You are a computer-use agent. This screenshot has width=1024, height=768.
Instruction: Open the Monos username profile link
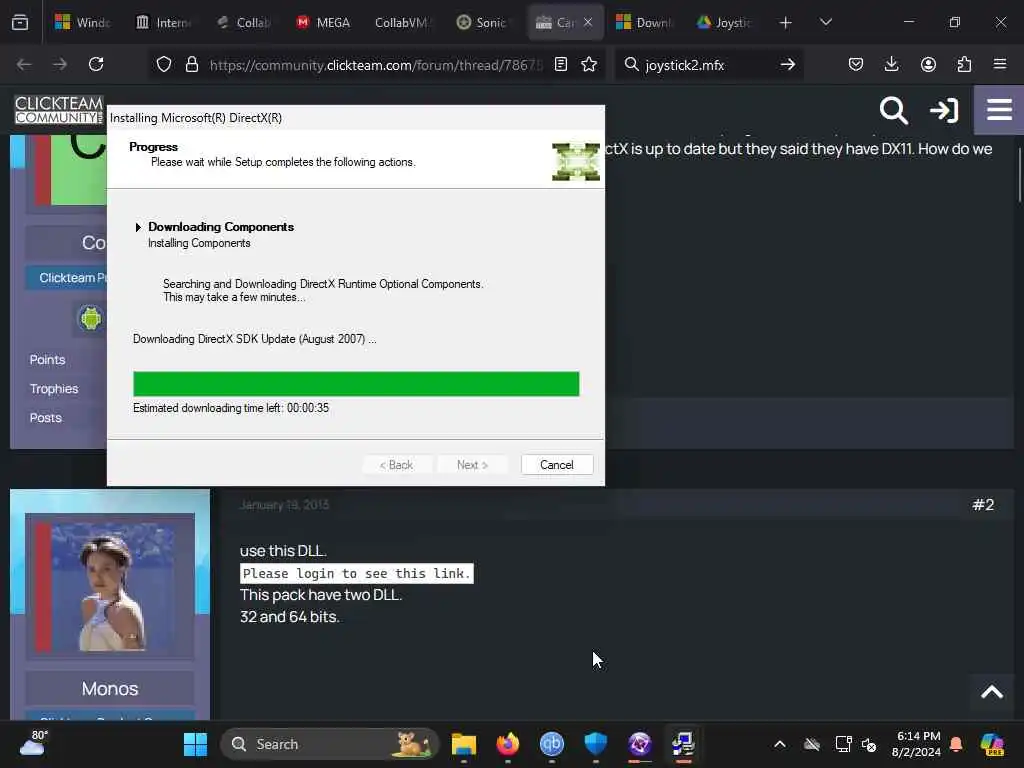[110, 689]
